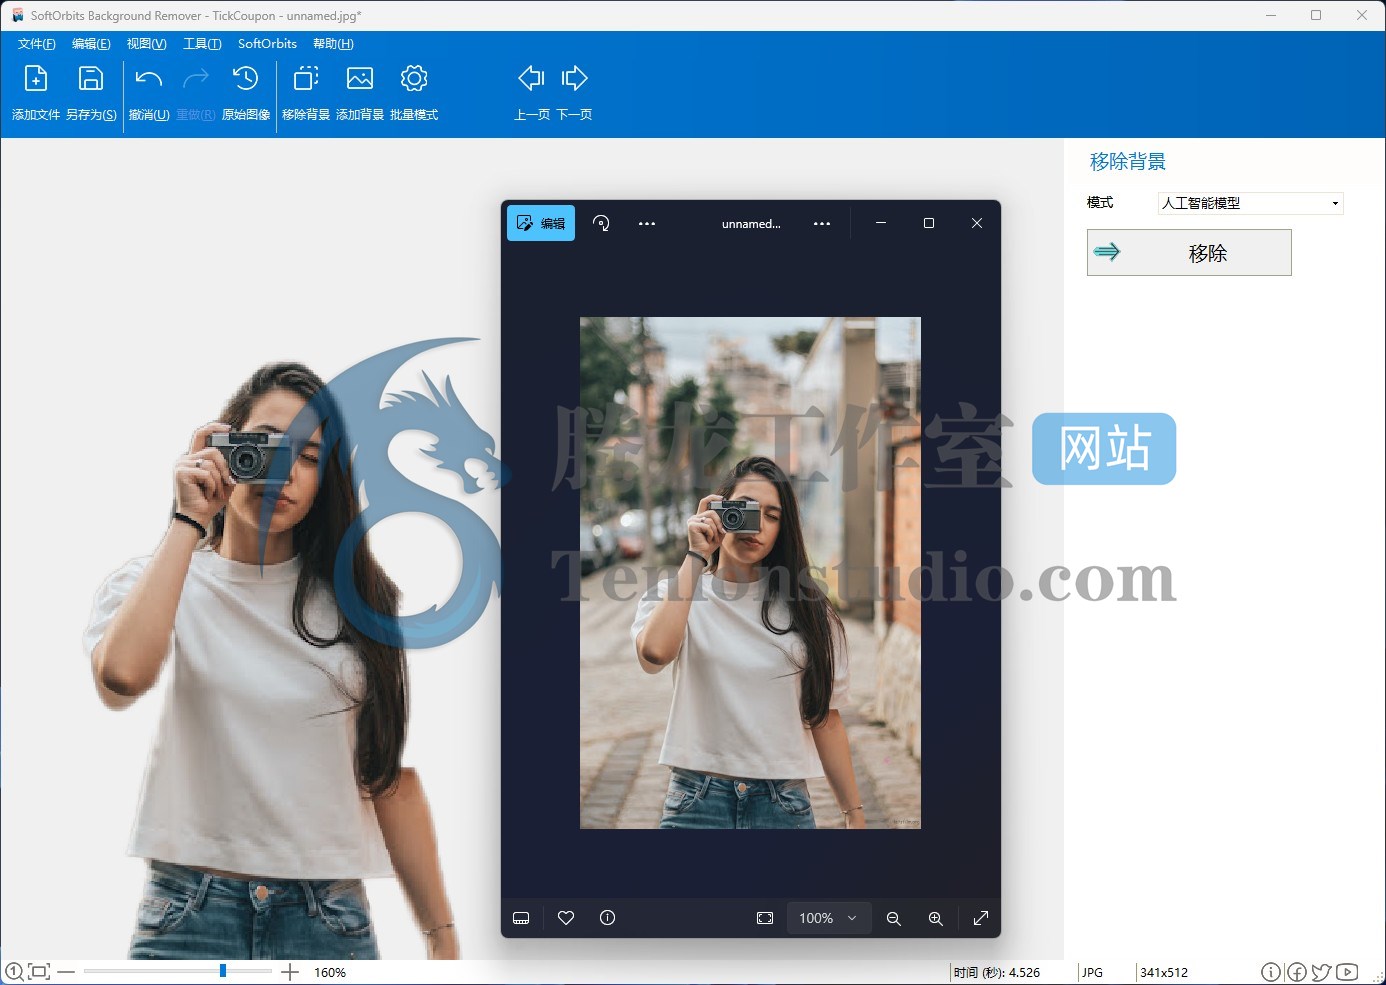Increase zoom with the plus button
1386x985 pixels.
pyautogui.click(x=290, y=972)
